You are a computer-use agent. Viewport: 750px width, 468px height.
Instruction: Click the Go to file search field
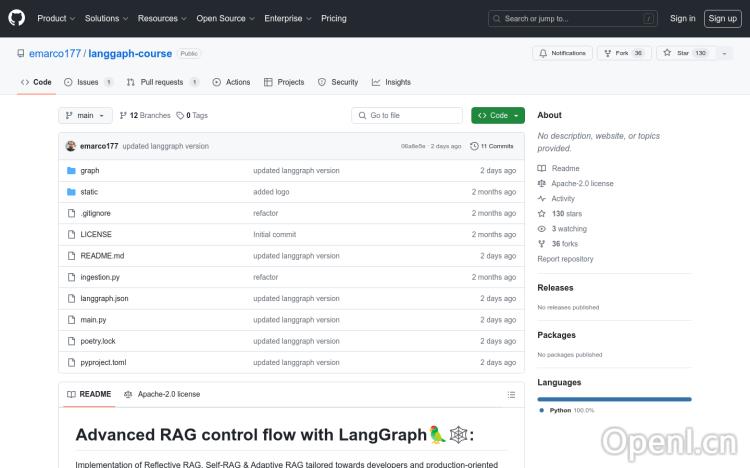(407, 116)
